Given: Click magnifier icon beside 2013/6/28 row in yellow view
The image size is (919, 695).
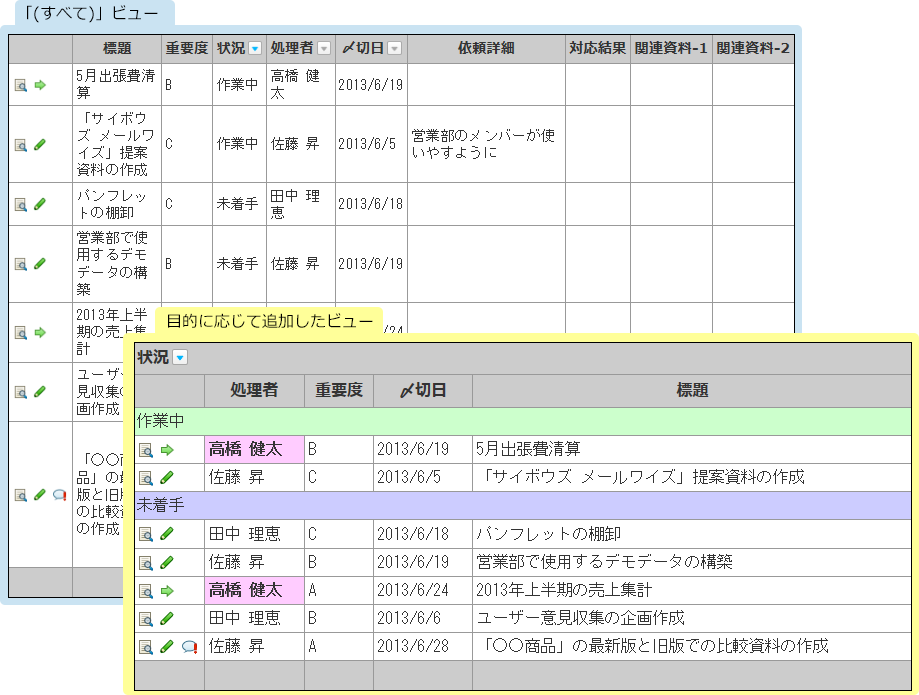Looking at the screenshot, I should coord(146,647).
